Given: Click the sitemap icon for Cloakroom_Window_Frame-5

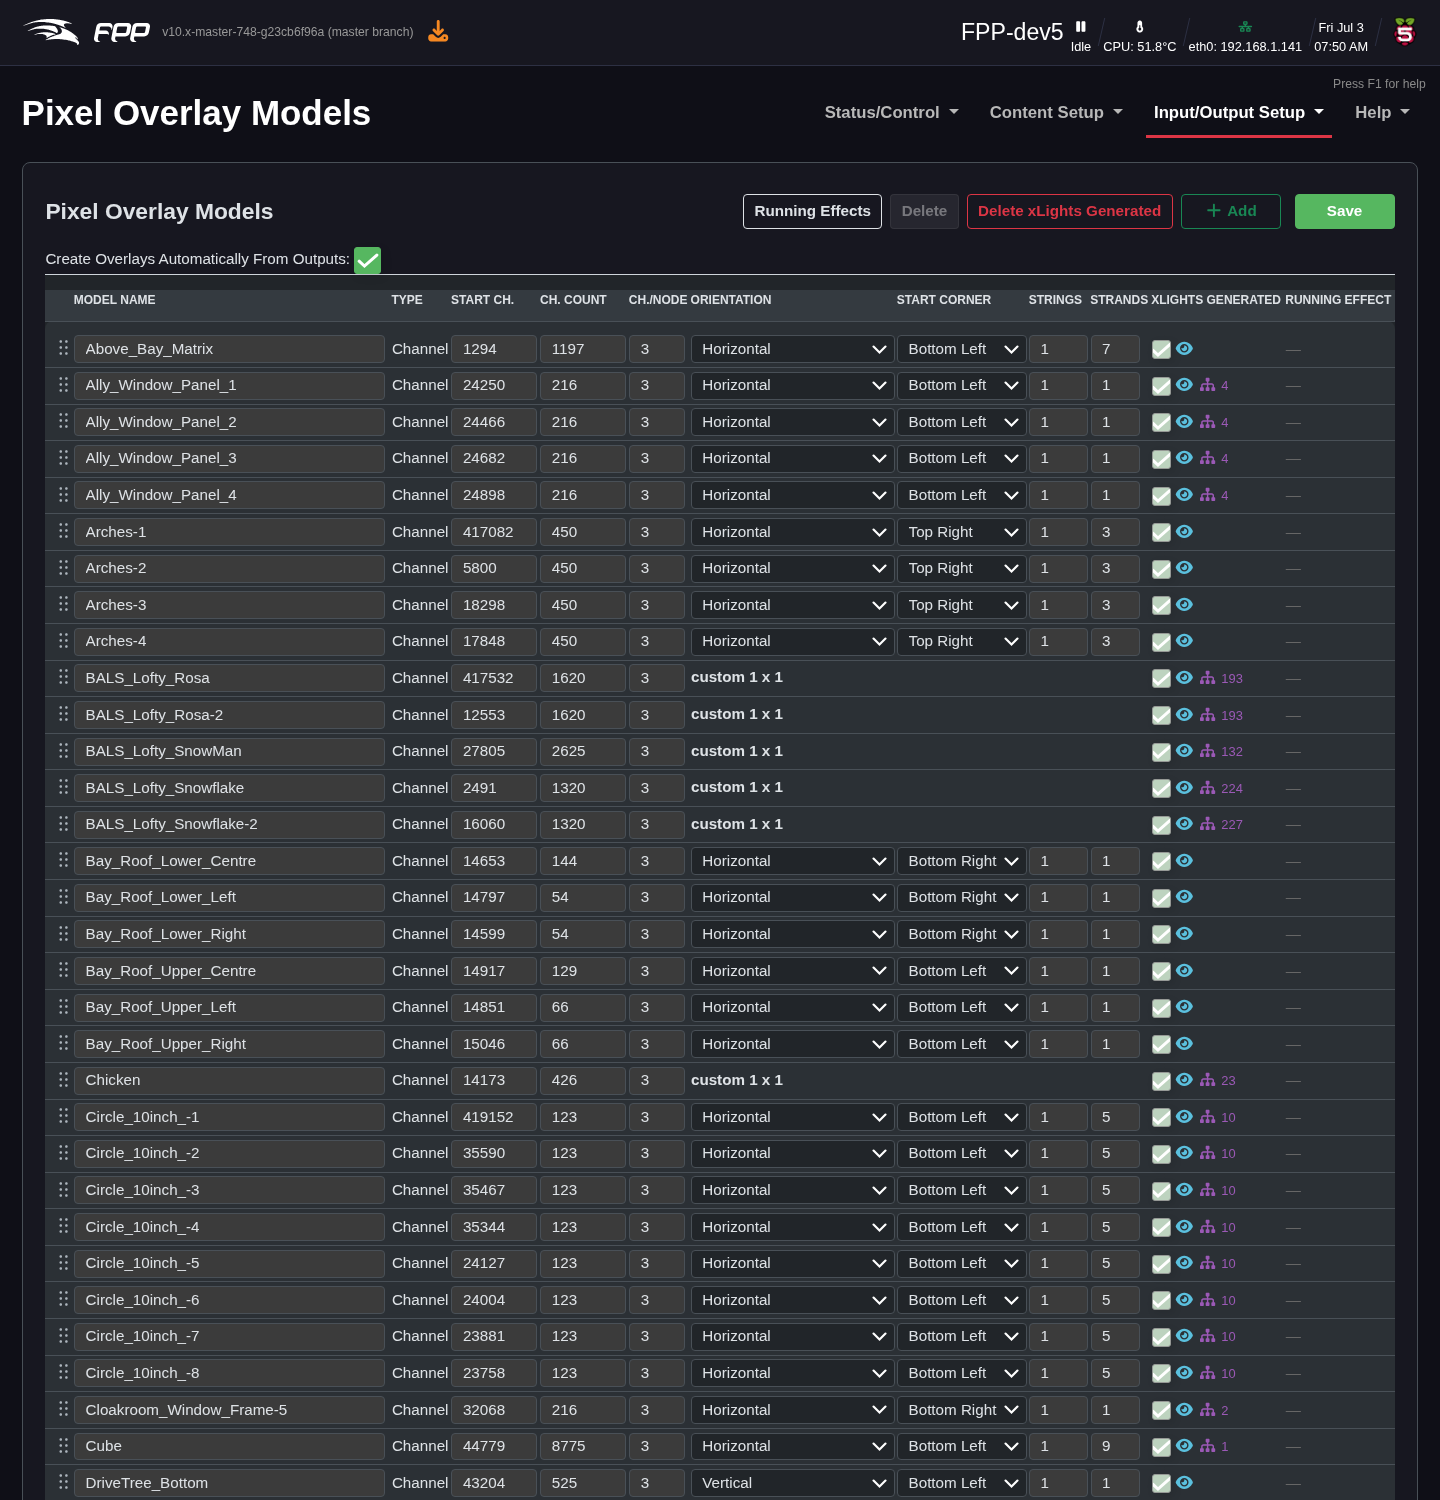Looking at the screenshot, I should click(x=1208, y=1410).
